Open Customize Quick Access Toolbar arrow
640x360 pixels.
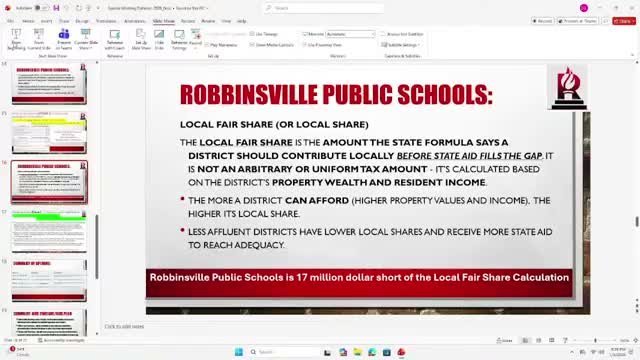click(x=98, y=8)
